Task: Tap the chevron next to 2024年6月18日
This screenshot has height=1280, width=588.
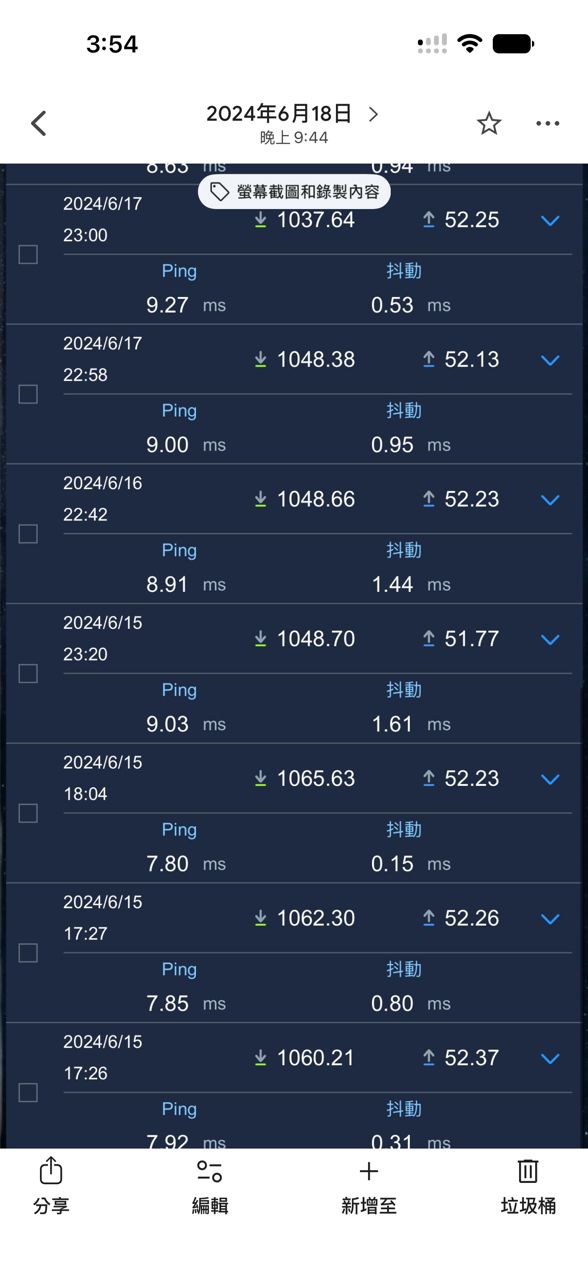Action: tap(373, 114)
